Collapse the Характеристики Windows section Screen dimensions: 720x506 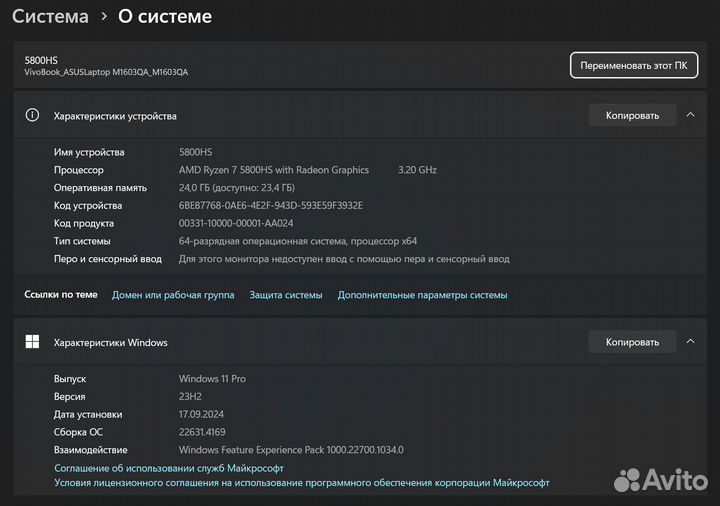690,341
